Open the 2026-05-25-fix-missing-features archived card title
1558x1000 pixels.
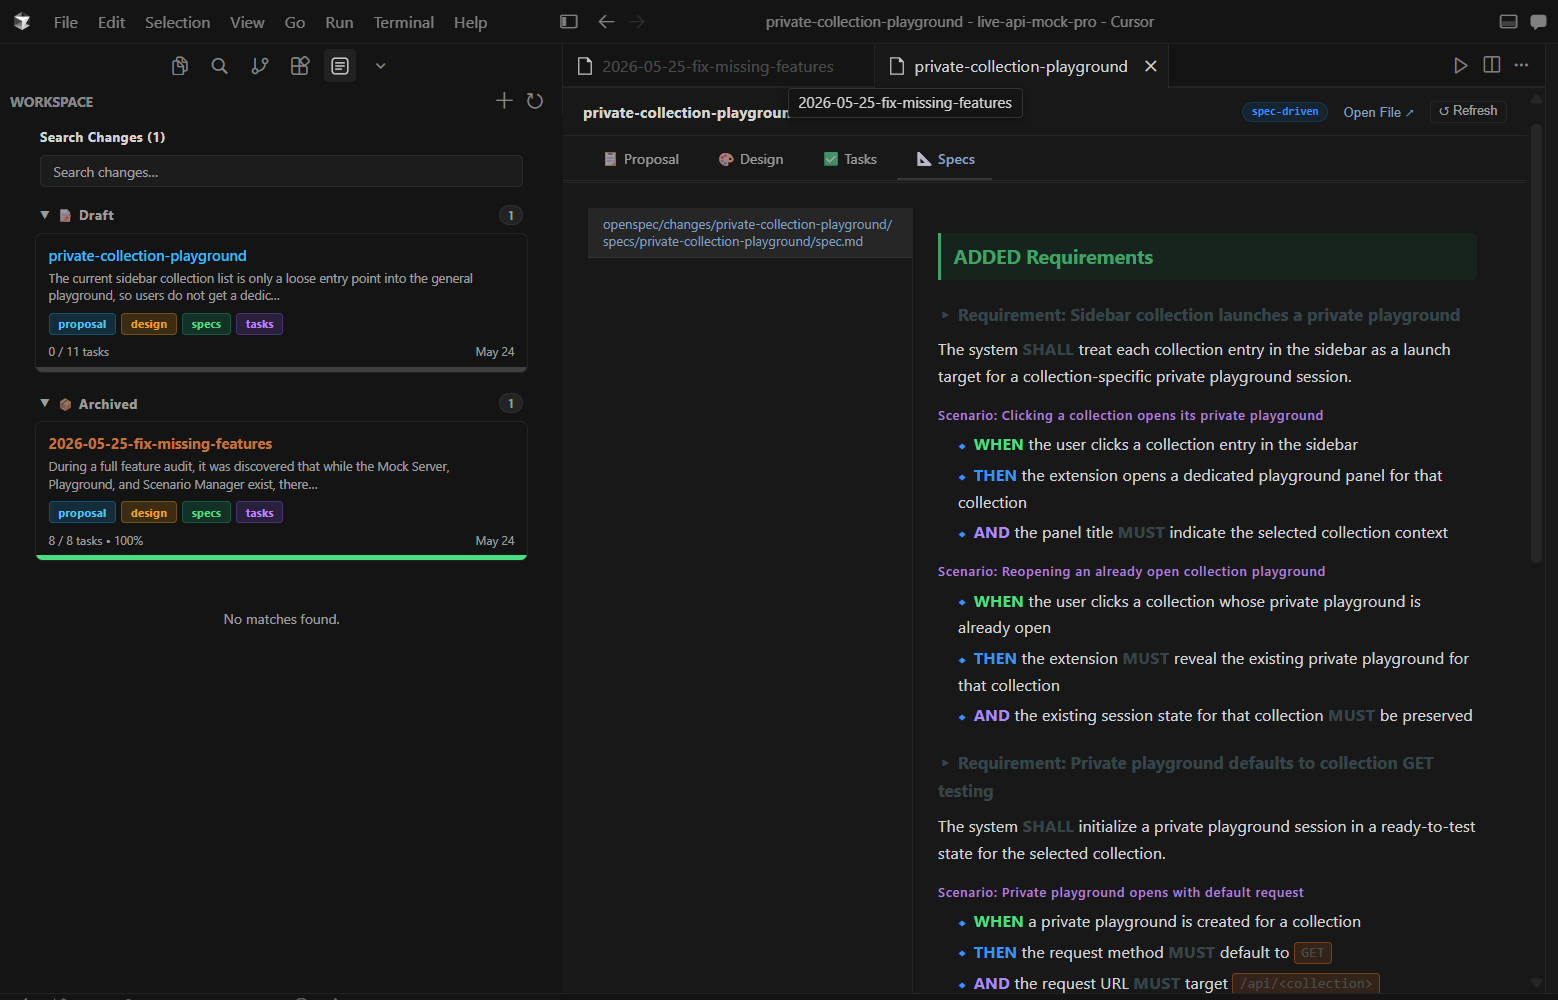[x=160, y=444]
